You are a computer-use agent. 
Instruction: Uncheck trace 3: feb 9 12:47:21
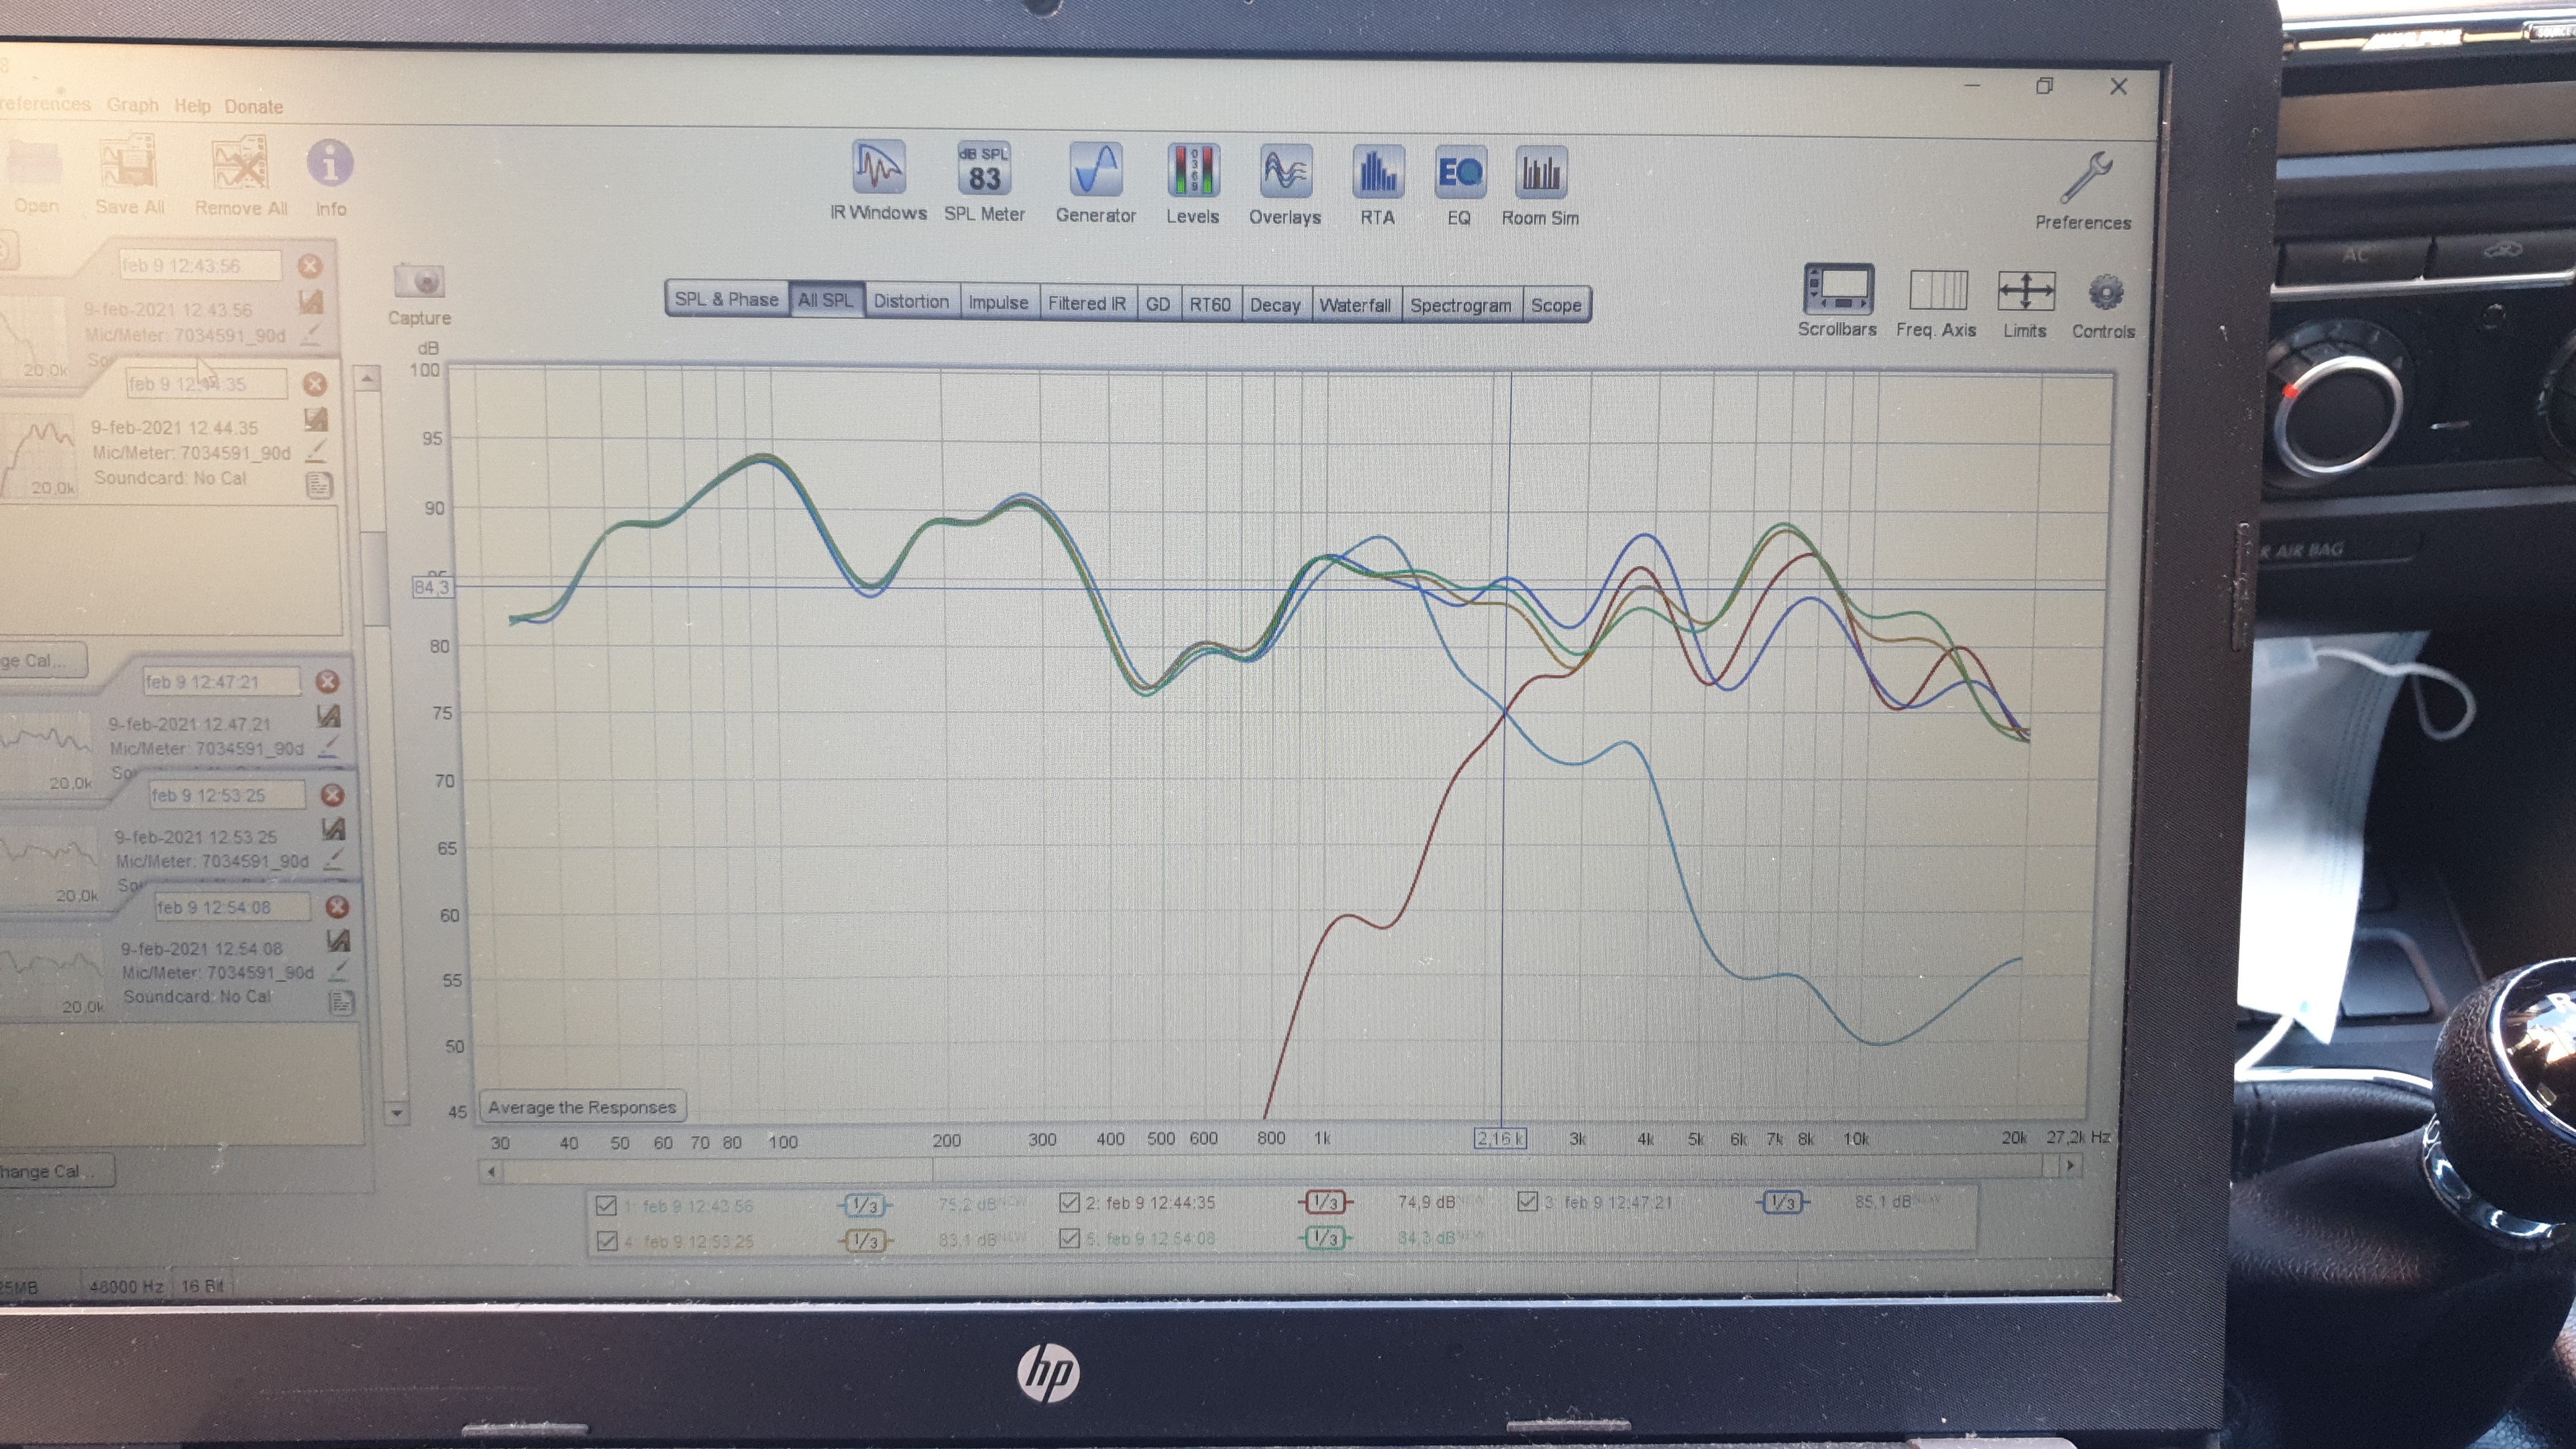click(1527, 1201)
